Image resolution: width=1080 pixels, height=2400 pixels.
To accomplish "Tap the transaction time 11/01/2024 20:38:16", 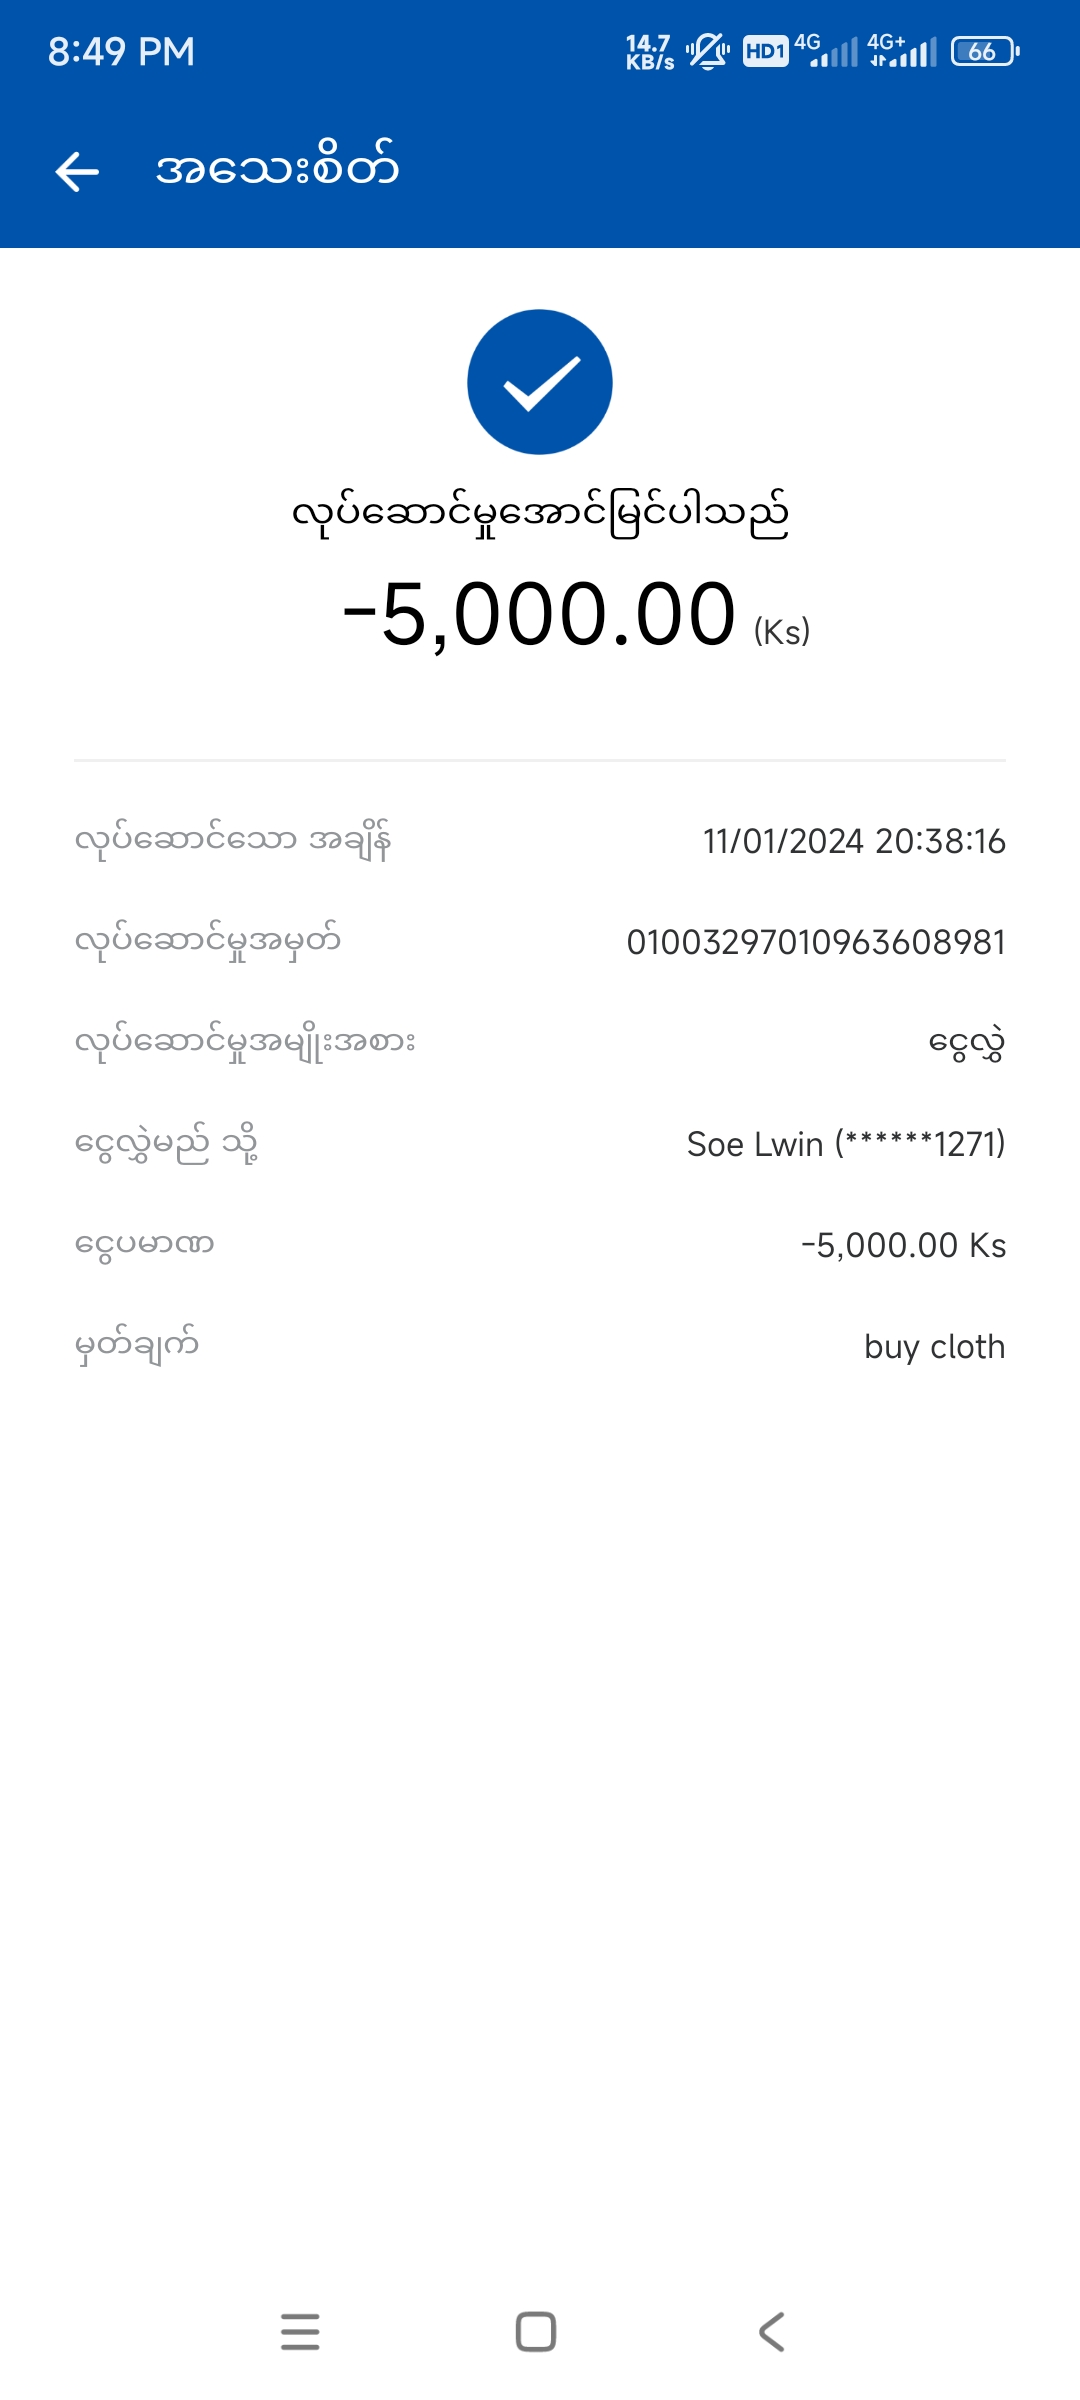I will [854, 841].
